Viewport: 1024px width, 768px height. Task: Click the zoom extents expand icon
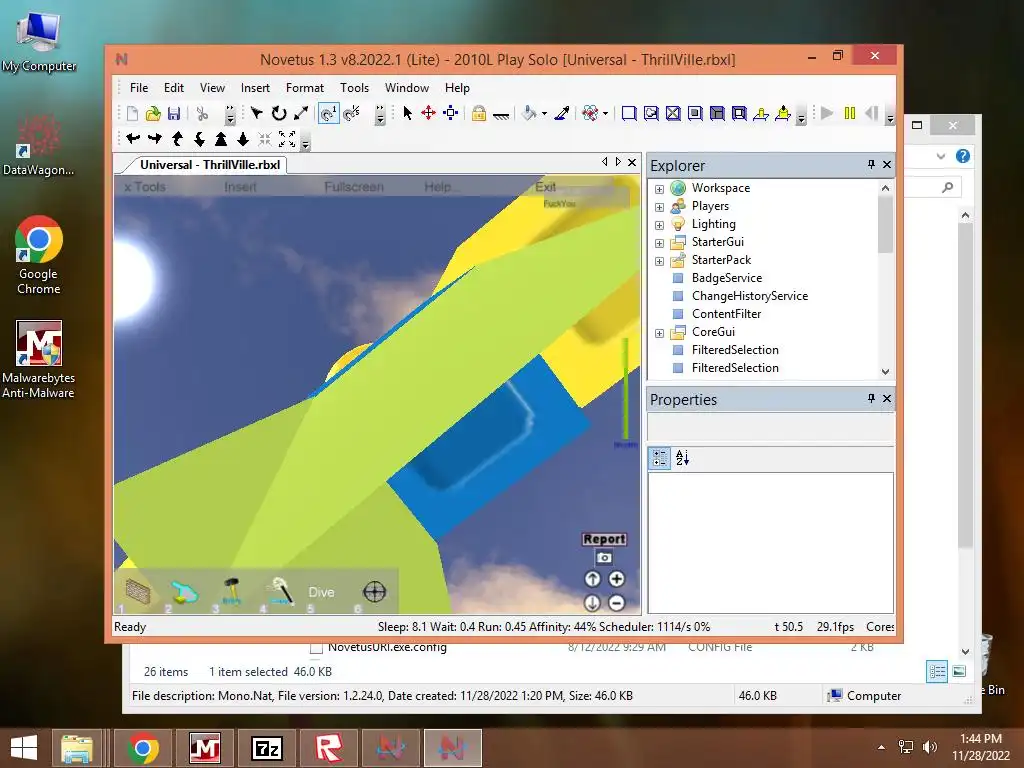(x=287, y=138)
